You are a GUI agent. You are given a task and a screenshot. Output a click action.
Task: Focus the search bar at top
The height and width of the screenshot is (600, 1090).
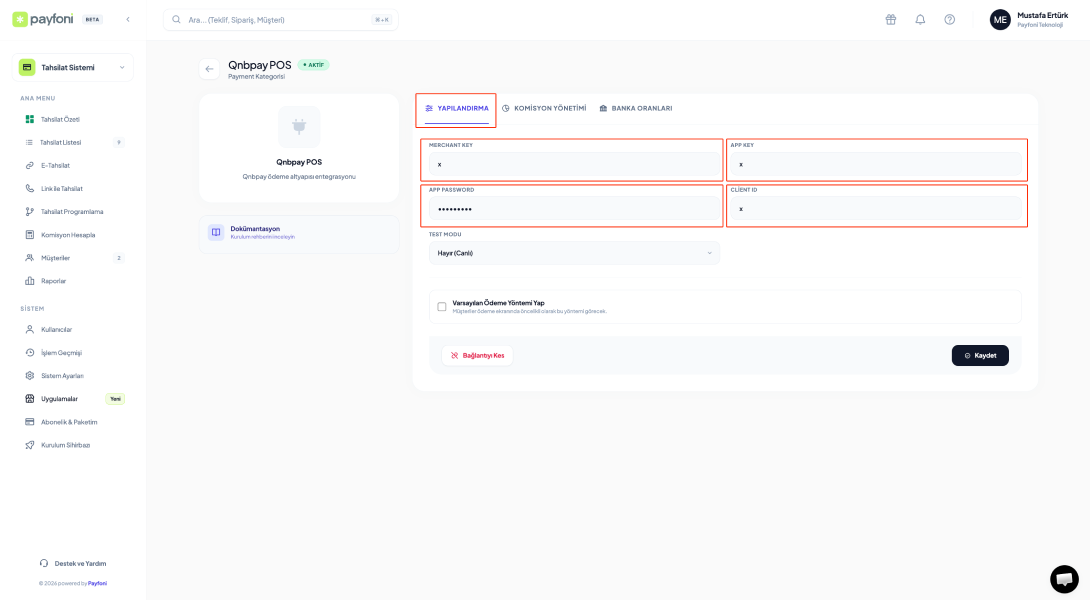pos(280,20)
